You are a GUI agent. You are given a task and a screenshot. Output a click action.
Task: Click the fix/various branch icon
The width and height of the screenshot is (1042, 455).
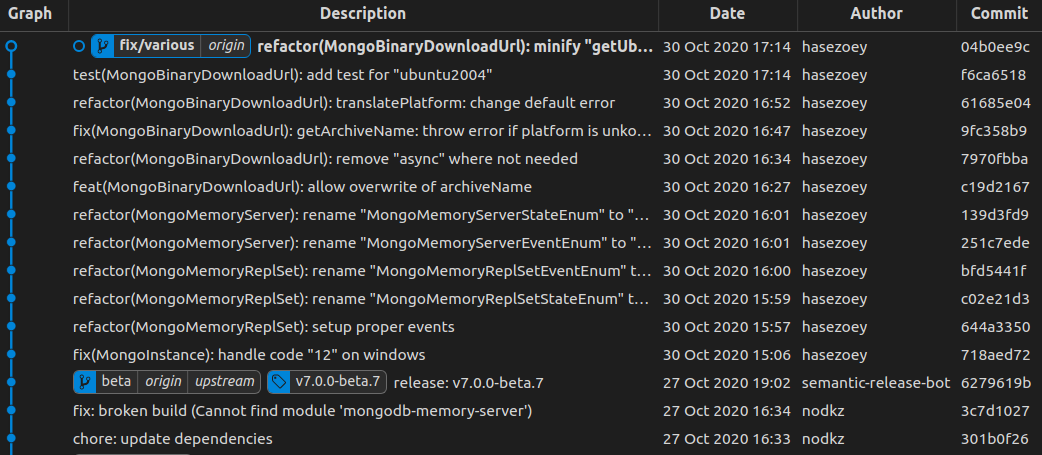tap(104, 46)
